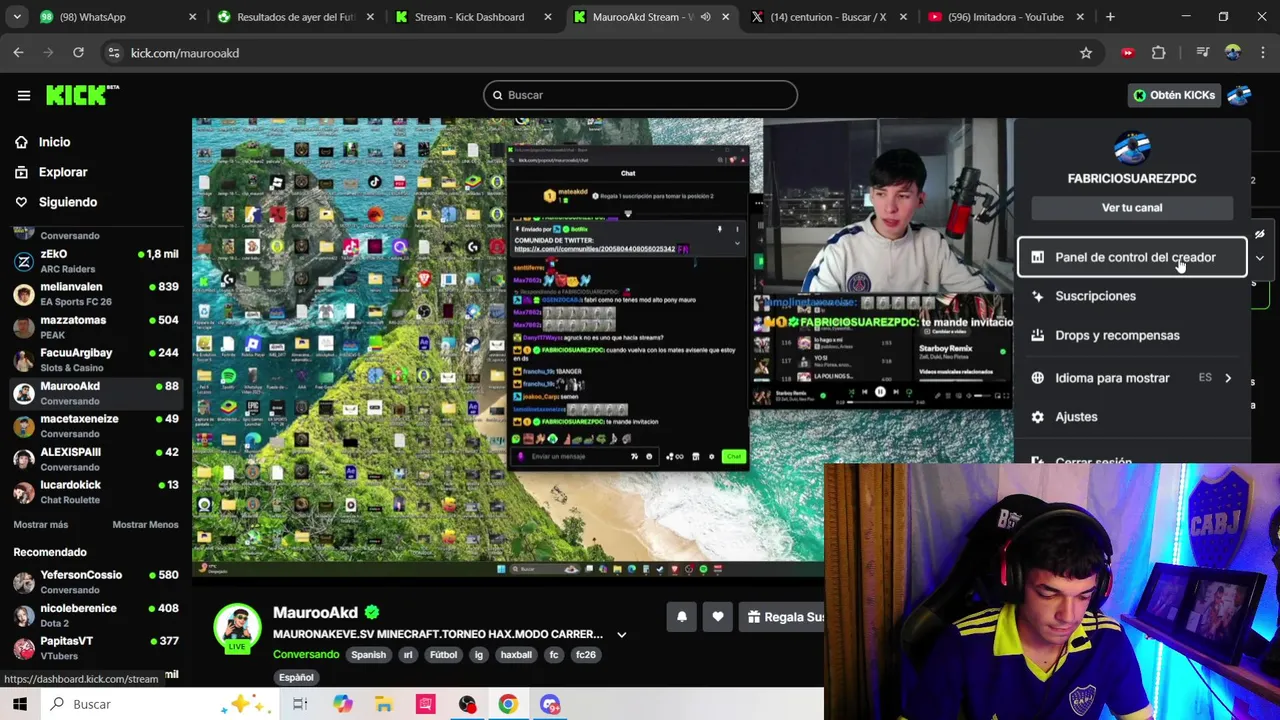Click the heart follow button on stream
Image resolution: width=1280 pixels, height=720 pixels.
718,617
